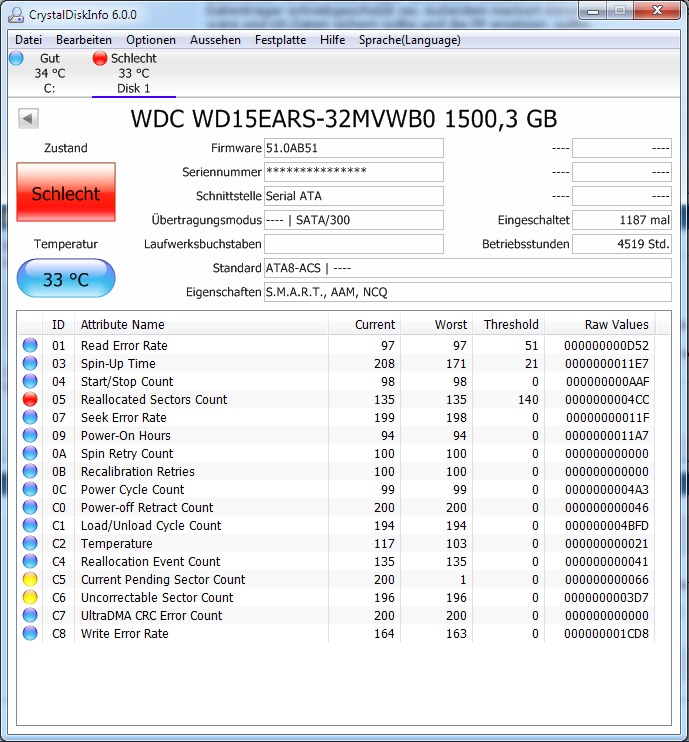Click the Übertragungsmodus field SATA/300
This screenshot has width=689, height=742.
pos(353,220)
